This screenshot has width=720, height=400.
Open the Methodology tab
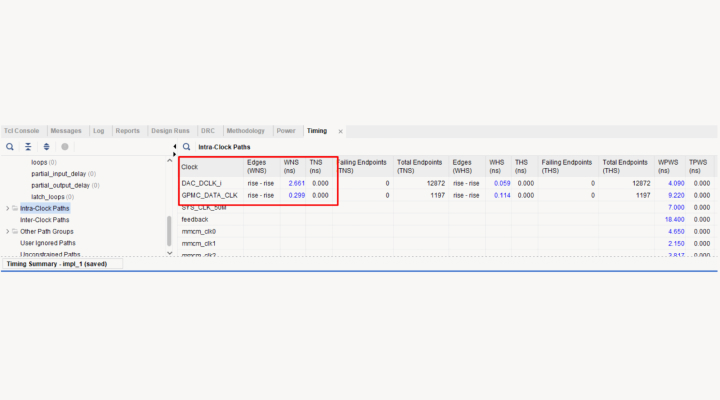click(x=246, y=131)
